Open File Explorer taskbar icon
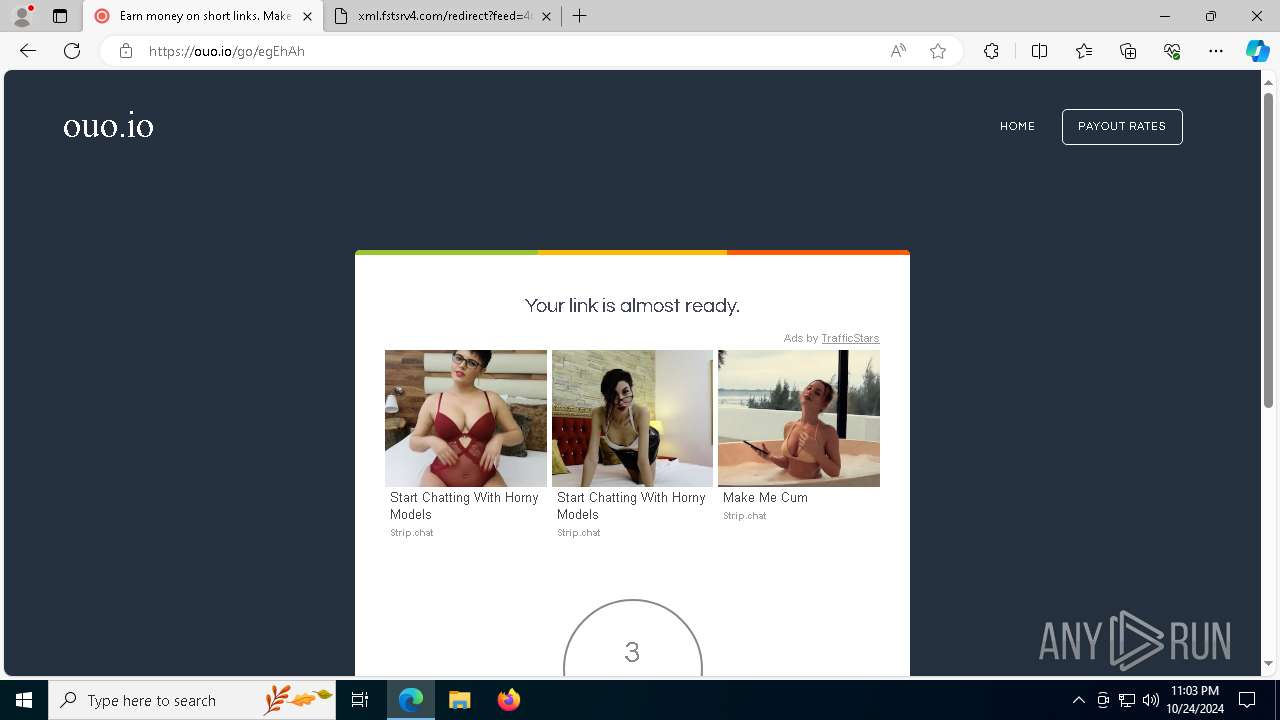Image resolution: width=1280 pixels, height=720 pixels. point(459,700)
